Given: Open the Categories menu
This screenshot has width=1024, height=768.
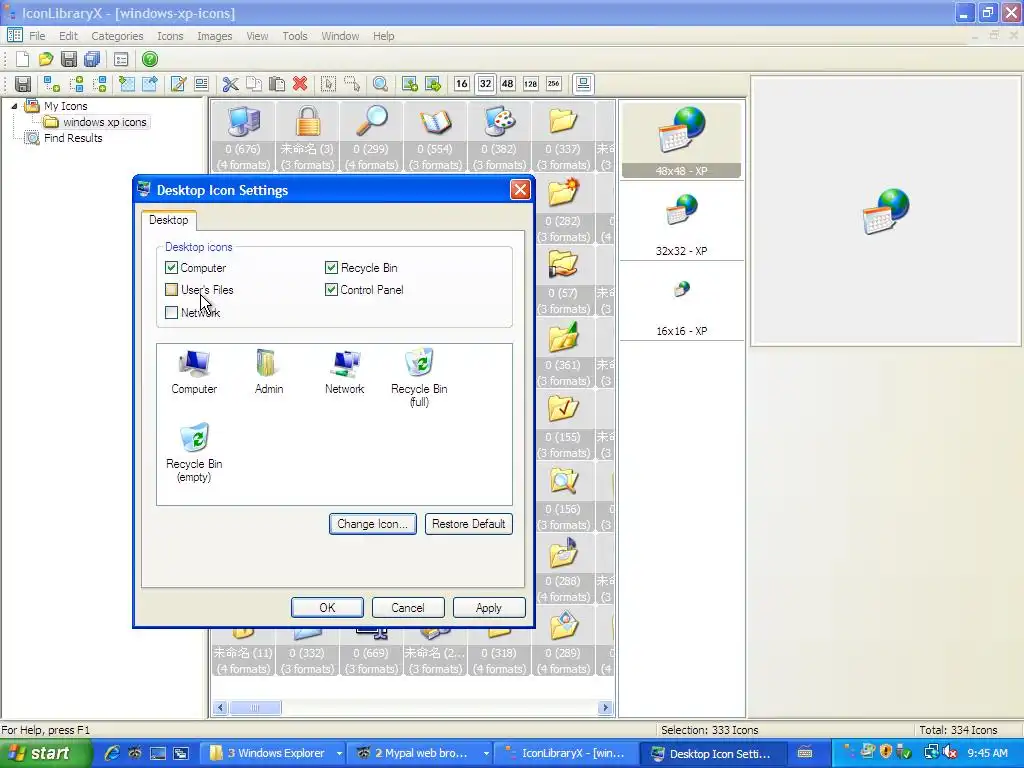Looking at the screenshot, I should point(117,36).
